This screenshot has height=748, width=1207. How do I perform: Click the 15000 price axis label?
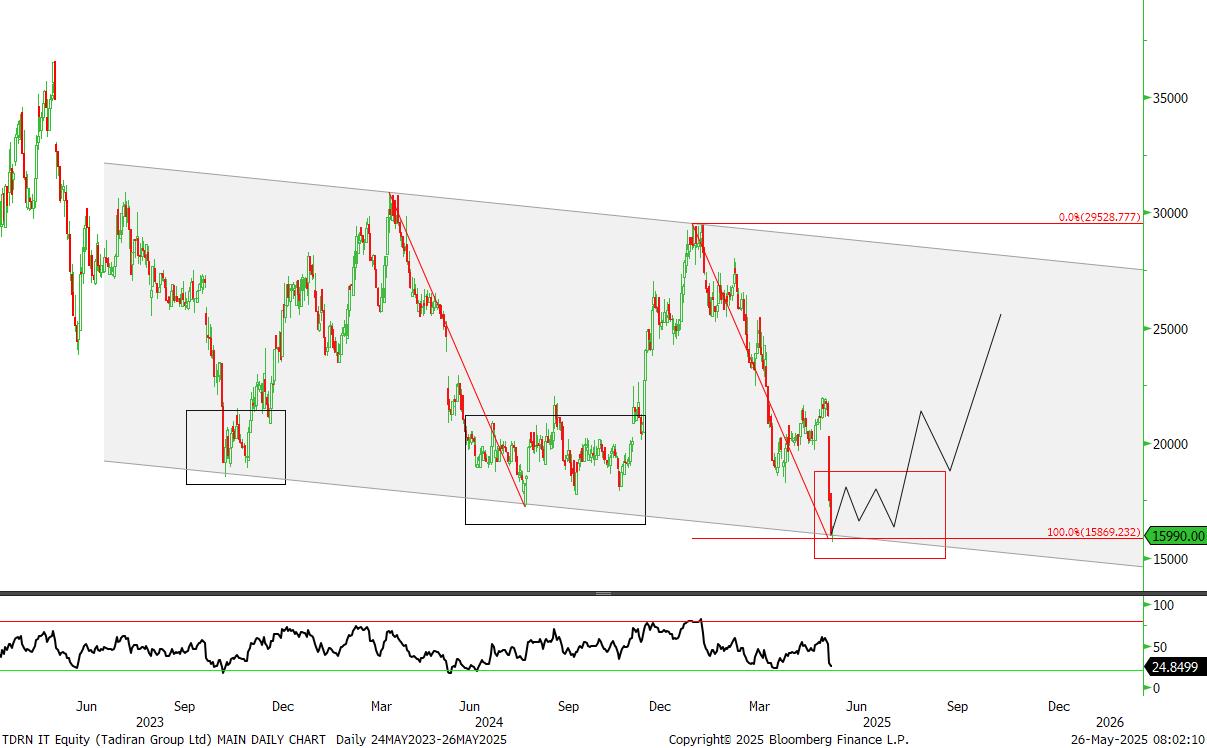tap(1170, 559)
